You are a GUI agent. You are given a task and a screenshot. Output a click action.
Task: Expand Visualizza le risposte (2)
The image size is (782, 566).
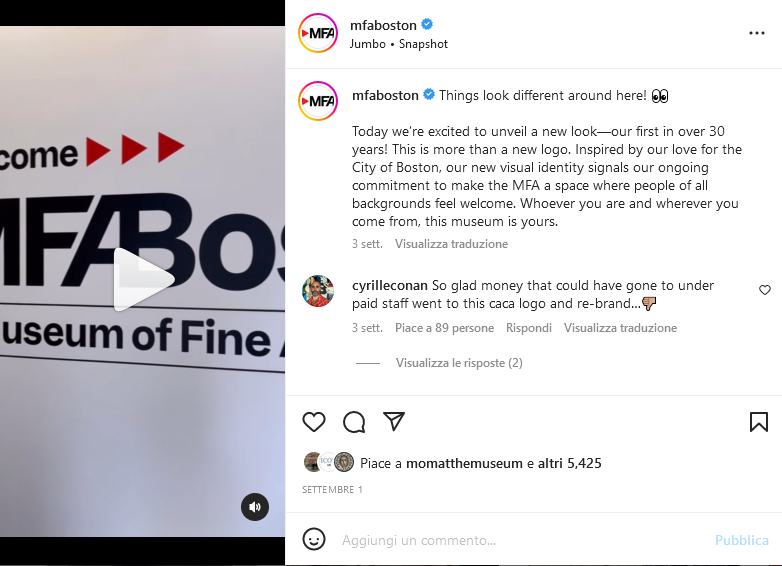[x=459, y=363]
